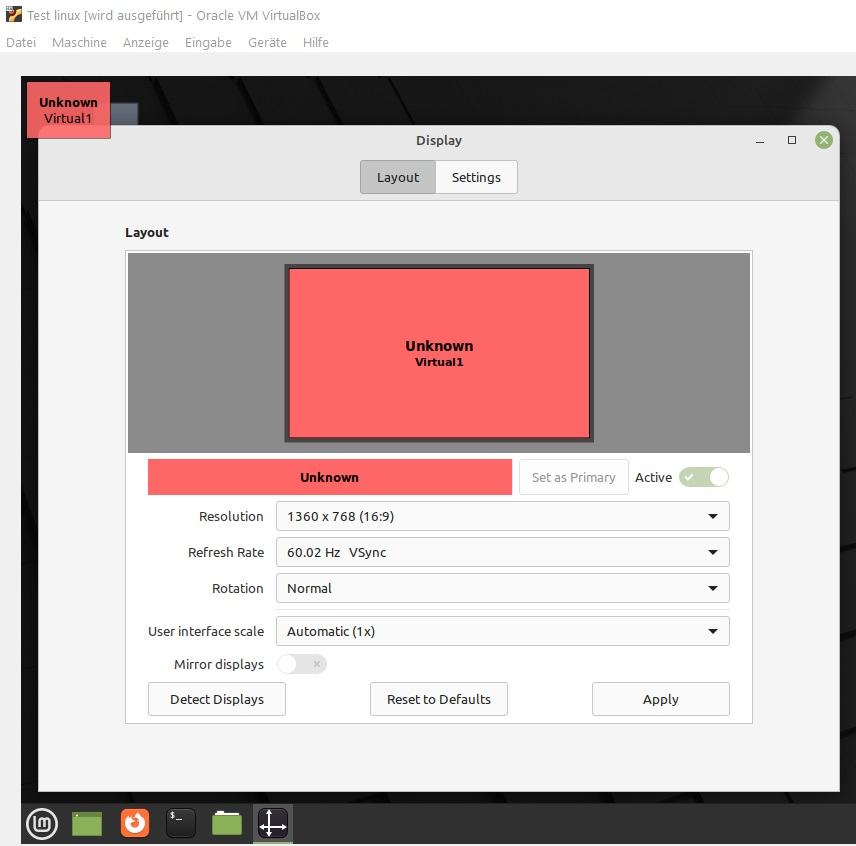Close the Display window
This screenshot has height=846, width=856.
pos(823,140)
